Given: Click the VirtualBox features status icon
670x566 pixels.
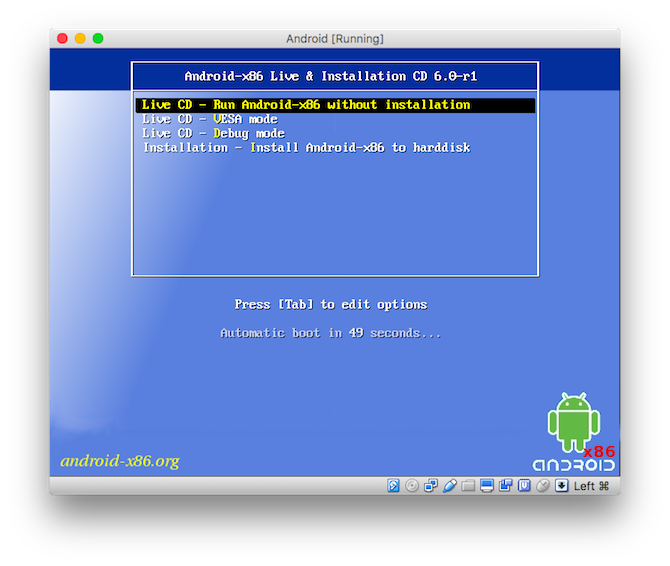Looking at the screenshot, I should [524, 486].
